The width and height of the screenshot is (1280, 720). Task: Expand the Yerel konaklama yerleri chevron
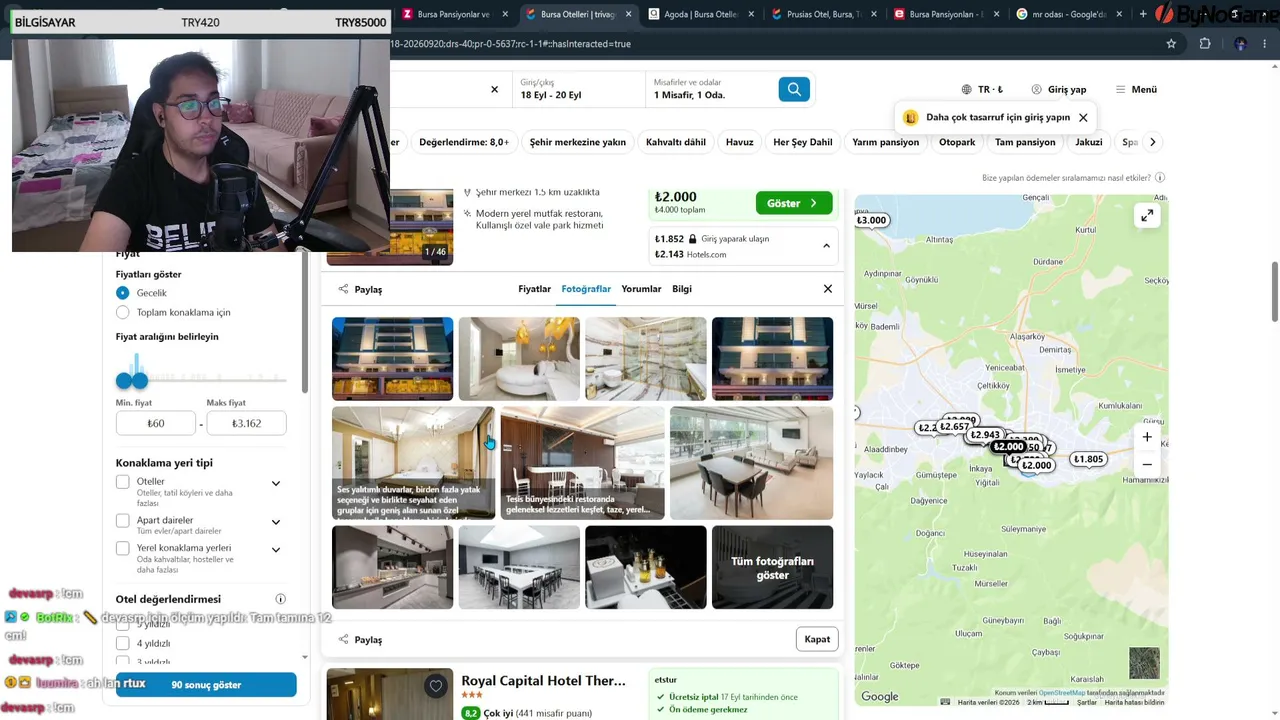[276, 550]
